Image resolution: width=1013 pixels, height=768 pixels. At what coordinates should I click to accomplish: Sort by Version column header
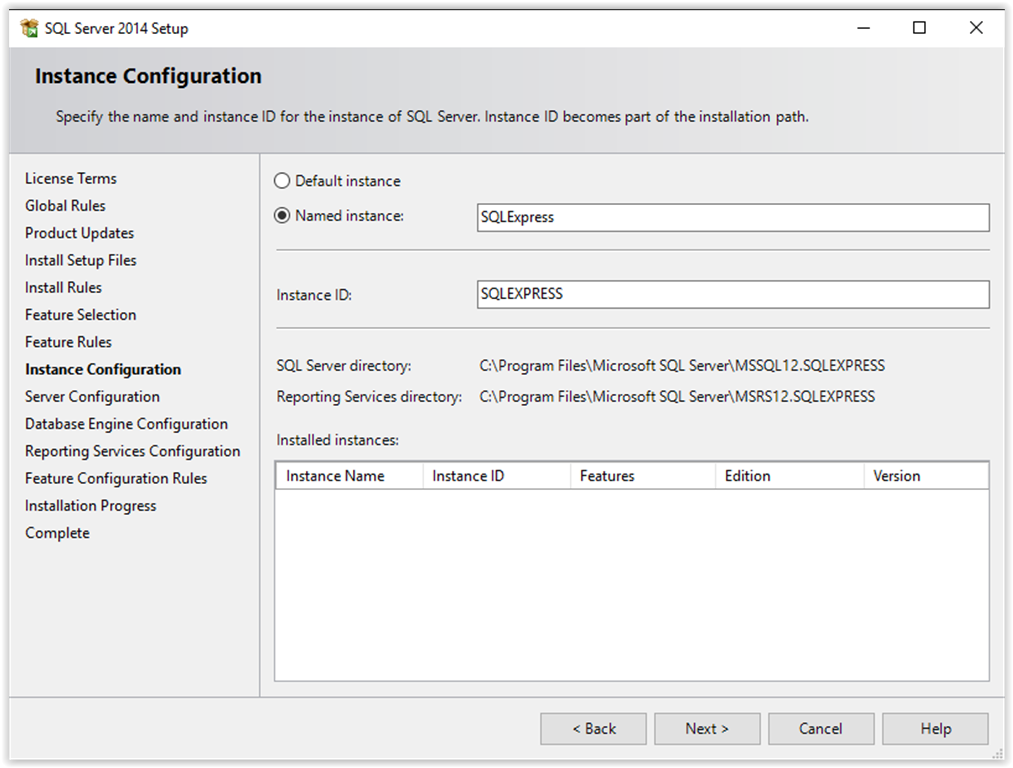pos(926,476)
